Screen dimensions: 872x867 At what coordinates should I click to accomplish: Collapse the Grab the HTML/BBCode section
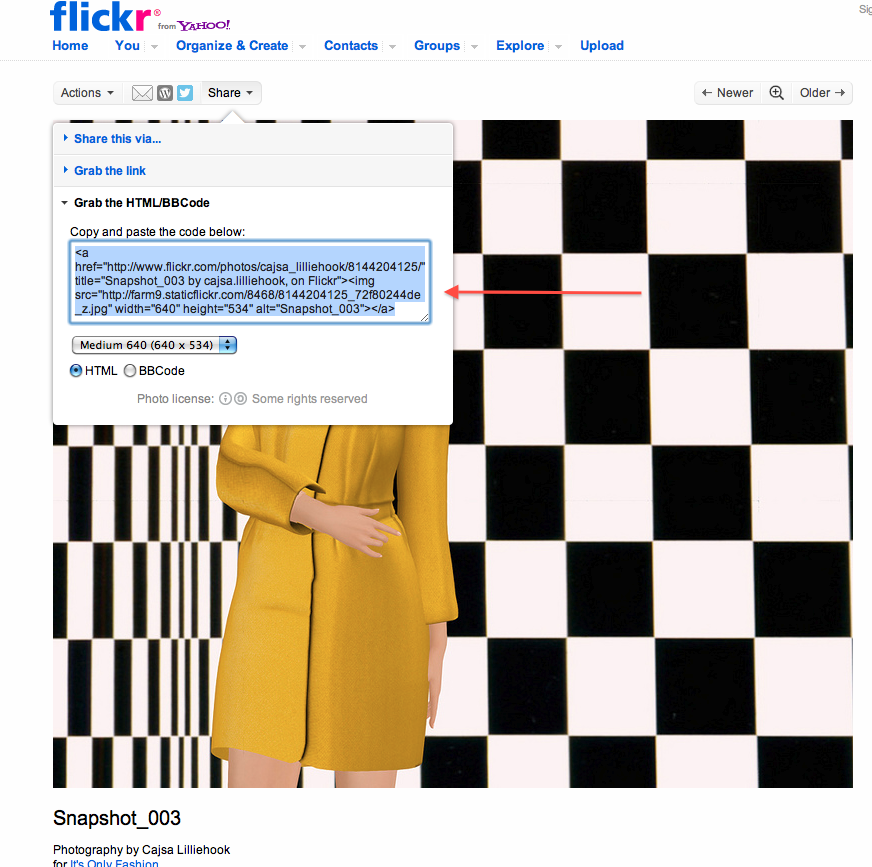point(141,203)
